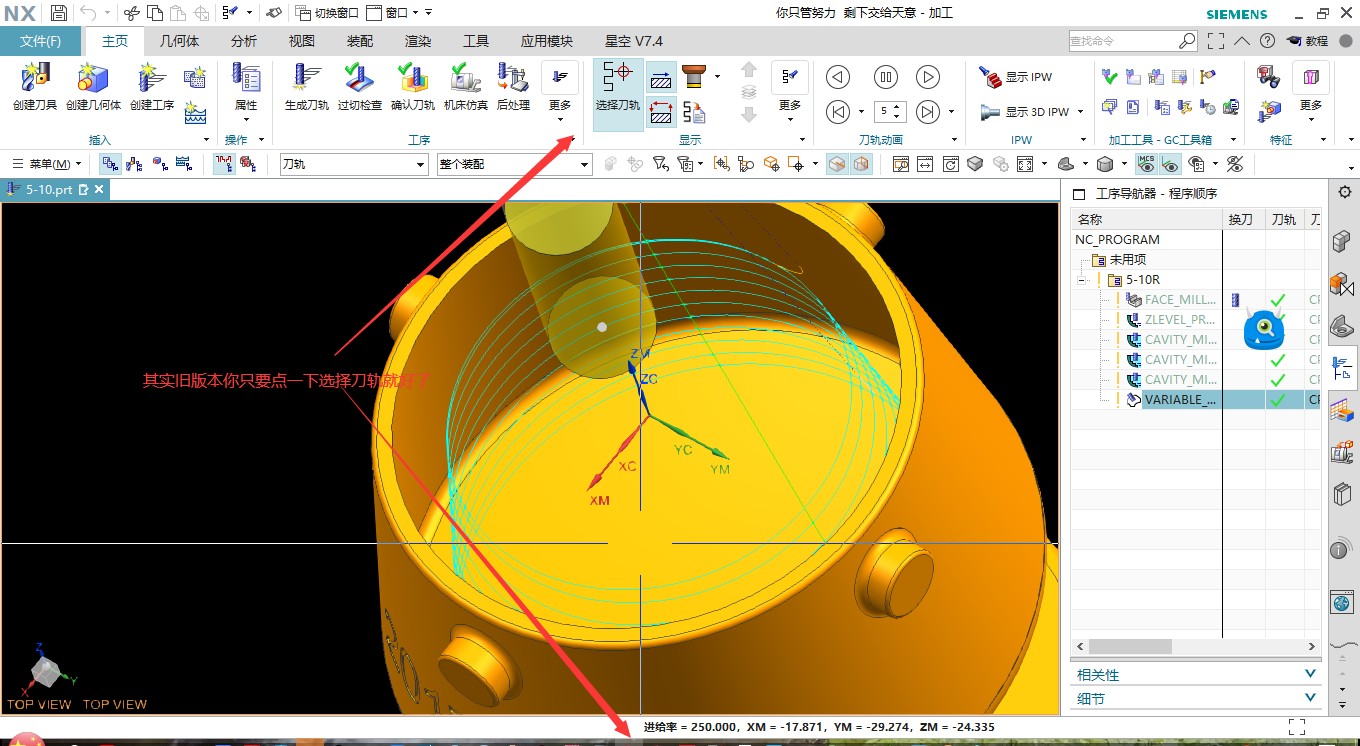The image size is (1360, 746).
Task: Collapse the 5-10R program group
Action: tap(1081, 280)
